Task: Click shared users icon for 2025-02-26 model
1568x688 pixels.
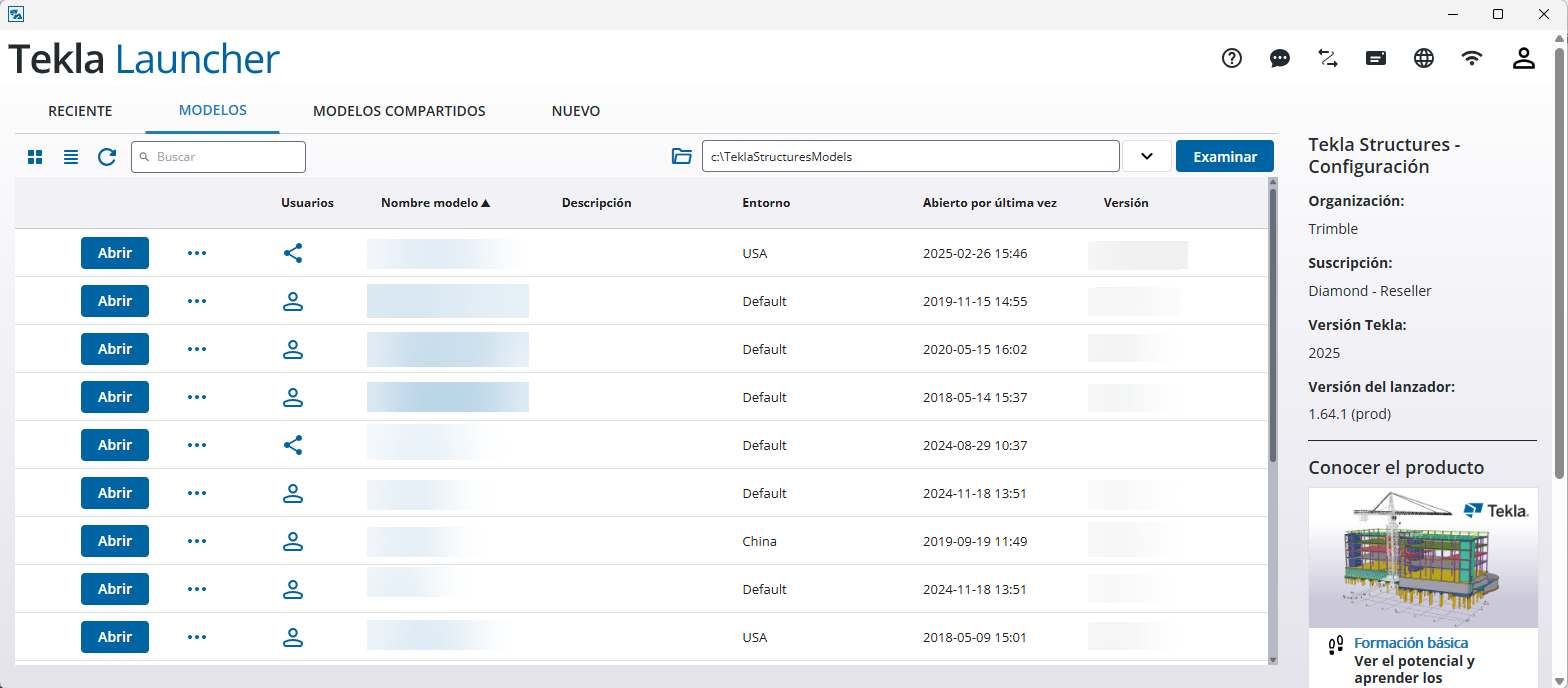Action: (x=293, y=253)
